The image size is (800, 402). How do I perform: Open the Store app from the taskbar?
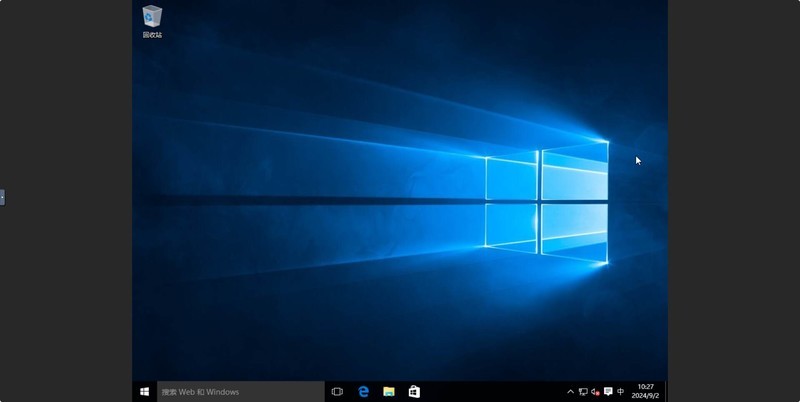click(414, 391)
